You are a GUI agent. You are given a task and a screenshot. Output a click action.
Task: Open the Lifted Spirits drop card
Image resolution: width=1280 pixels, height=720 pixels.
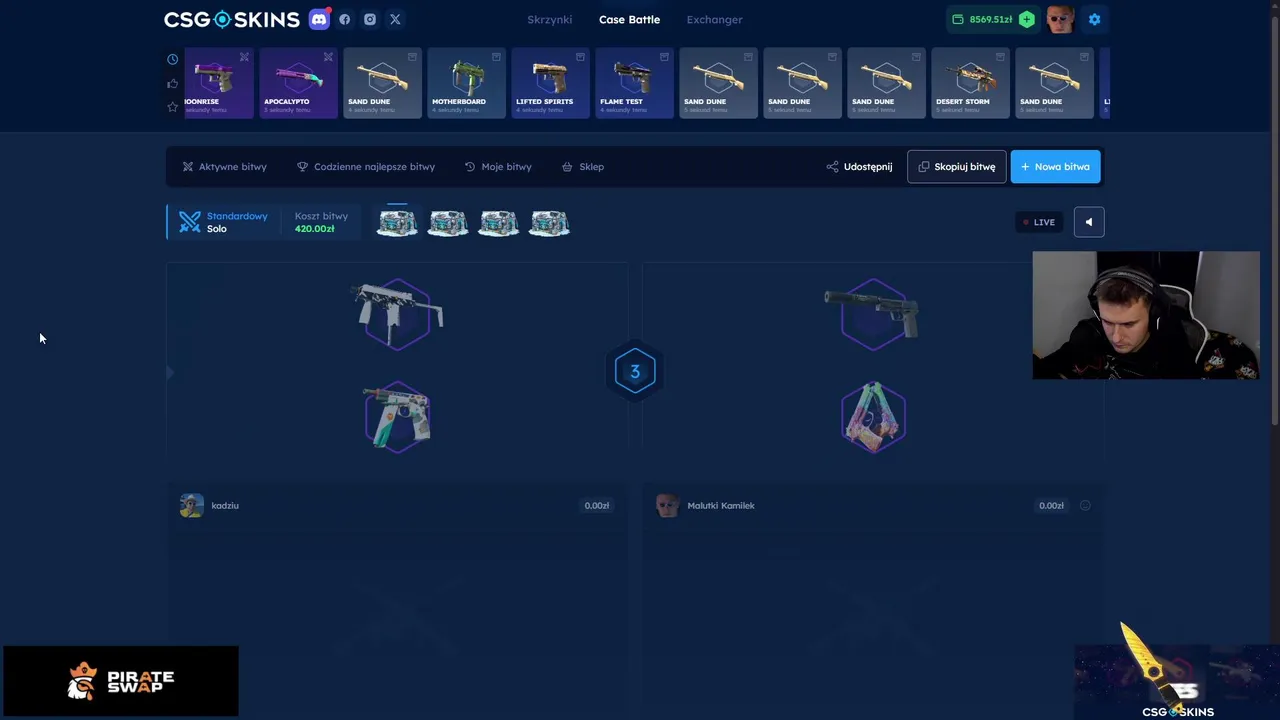pos(550,83)
